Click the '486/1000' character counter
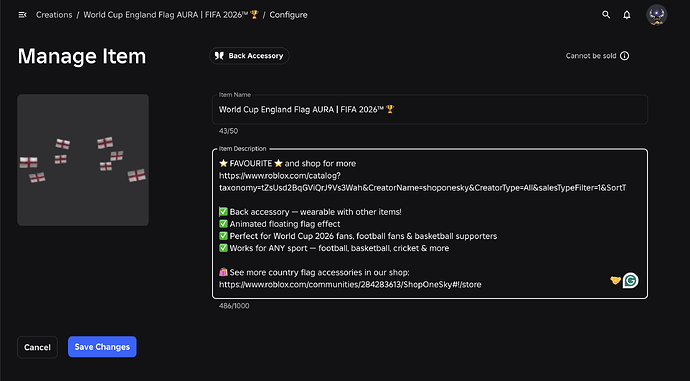 coord(234,306)
